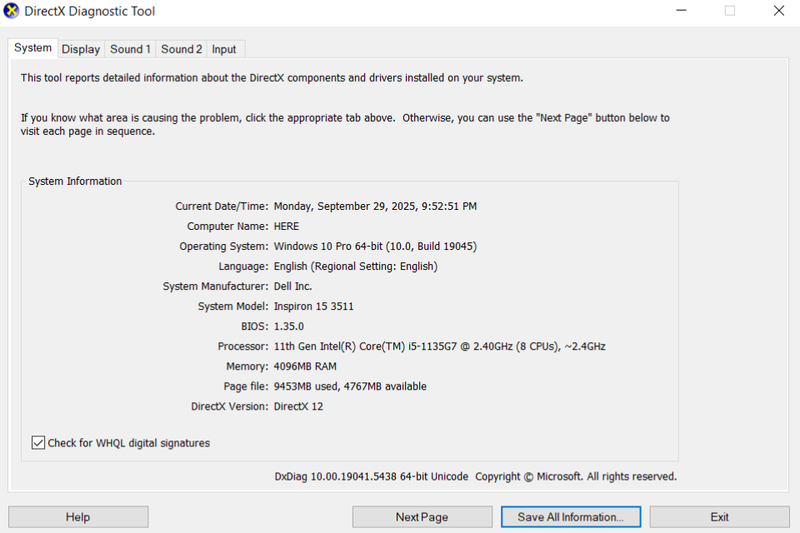
Task: Close the DirectX Diagnostic Tool window
Action: pyautogui.click(x=778, y=12)
